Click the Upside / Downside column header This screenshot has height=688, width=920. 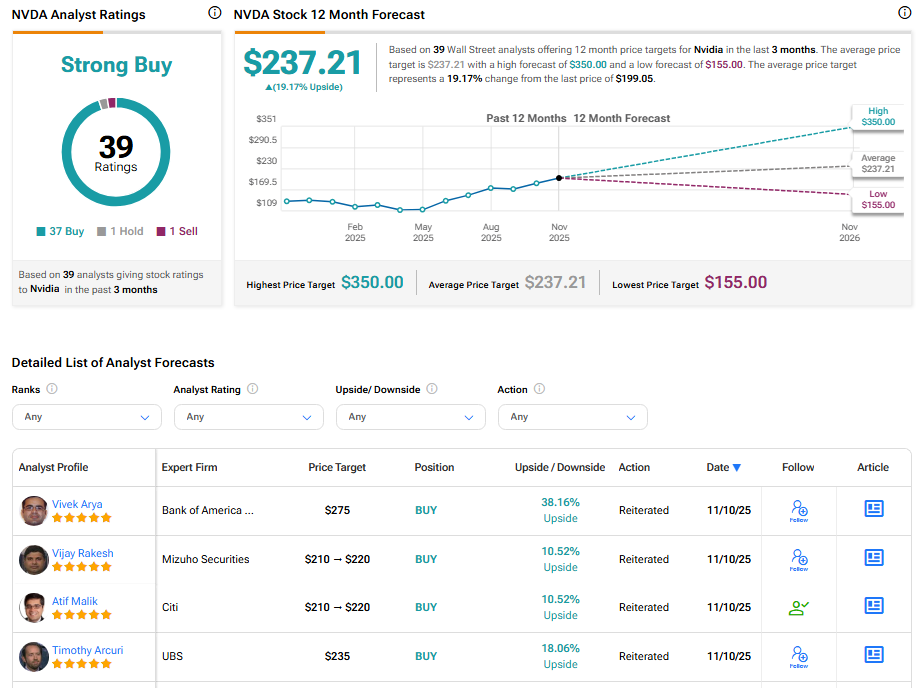560,467
